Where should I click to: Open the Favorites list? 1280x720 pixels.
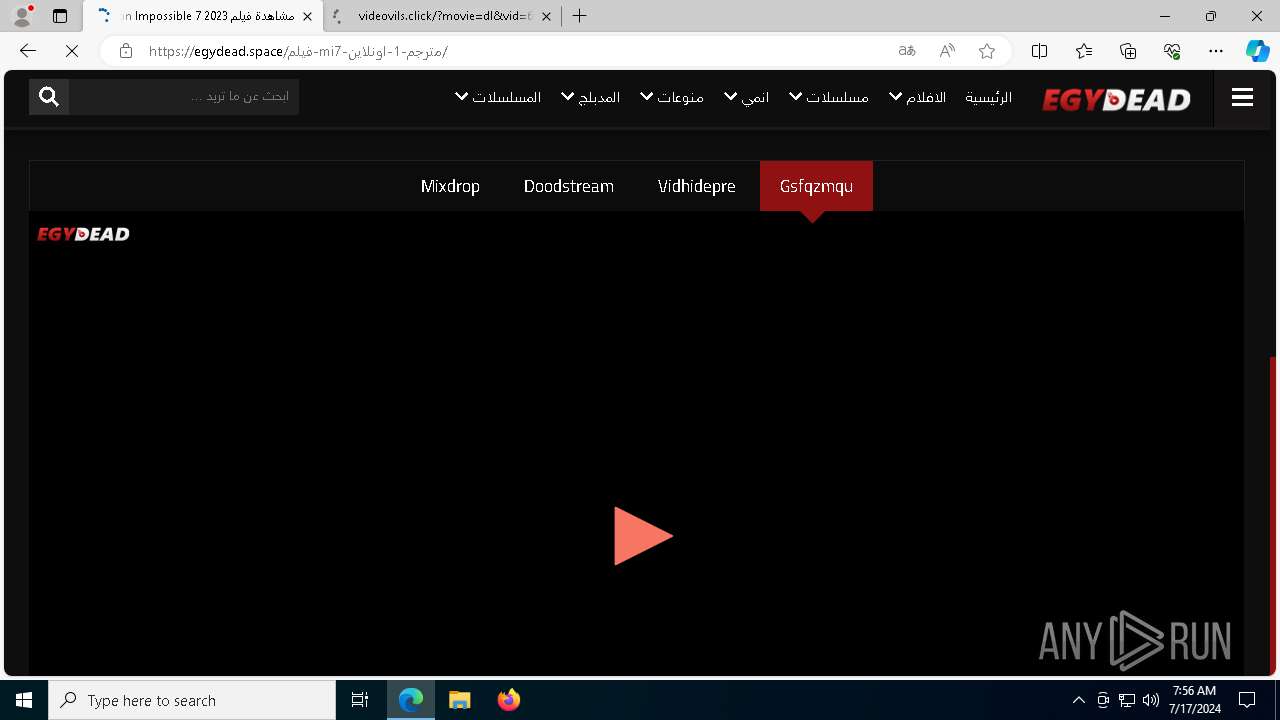point(1084,51)
